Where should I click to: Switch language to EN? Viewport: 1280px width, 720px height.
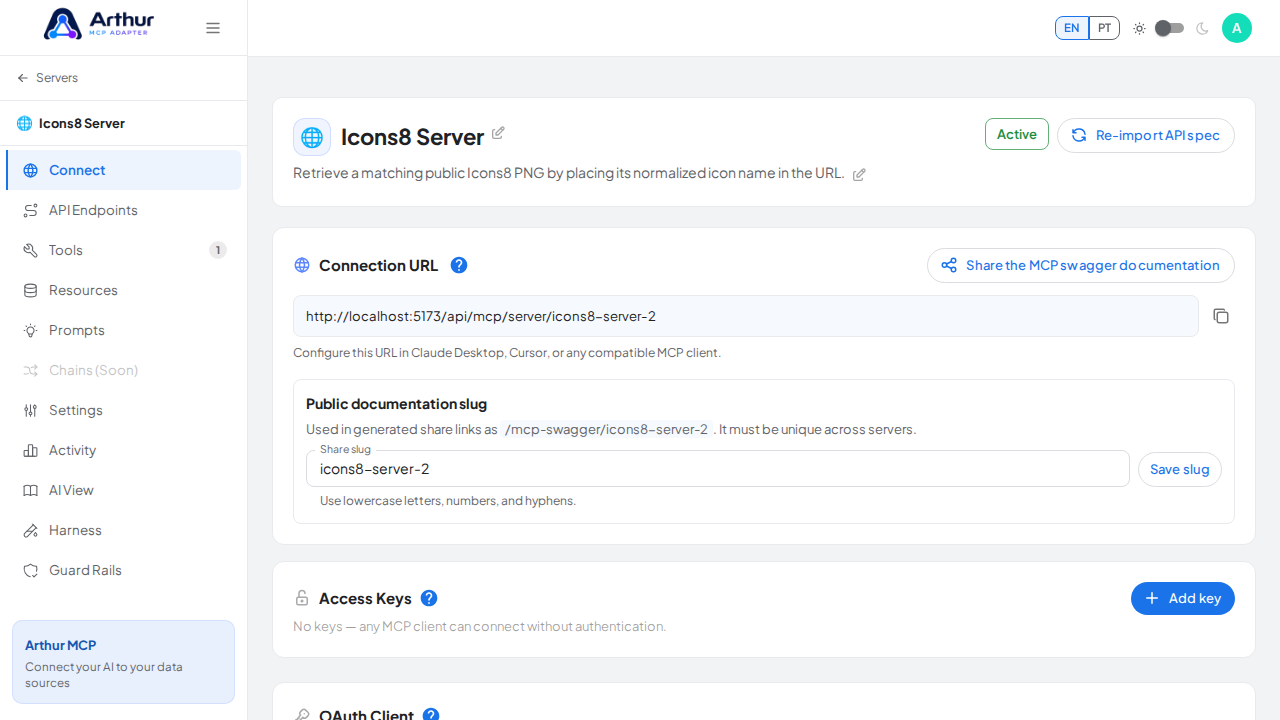pos(1072,28)
